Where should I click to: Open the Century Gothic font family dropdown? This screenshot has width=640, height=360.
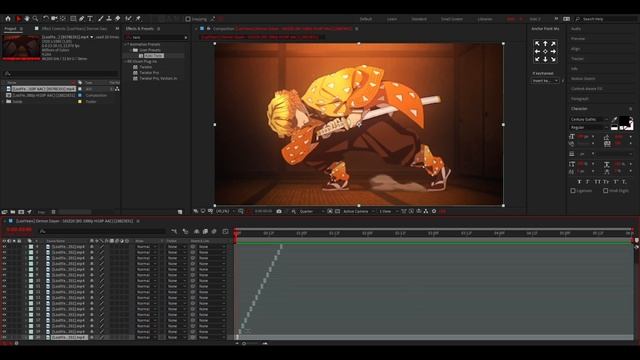pos(589,119)
